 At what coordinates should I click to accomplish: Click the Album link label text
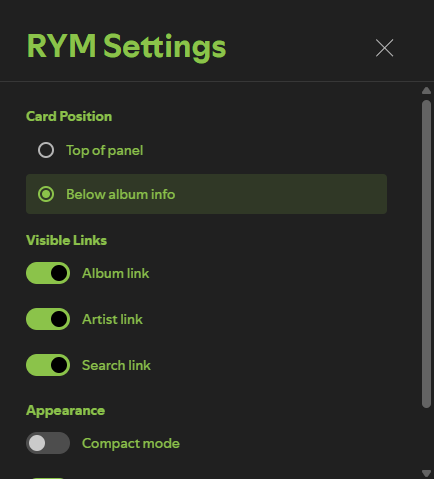point(116,273)
